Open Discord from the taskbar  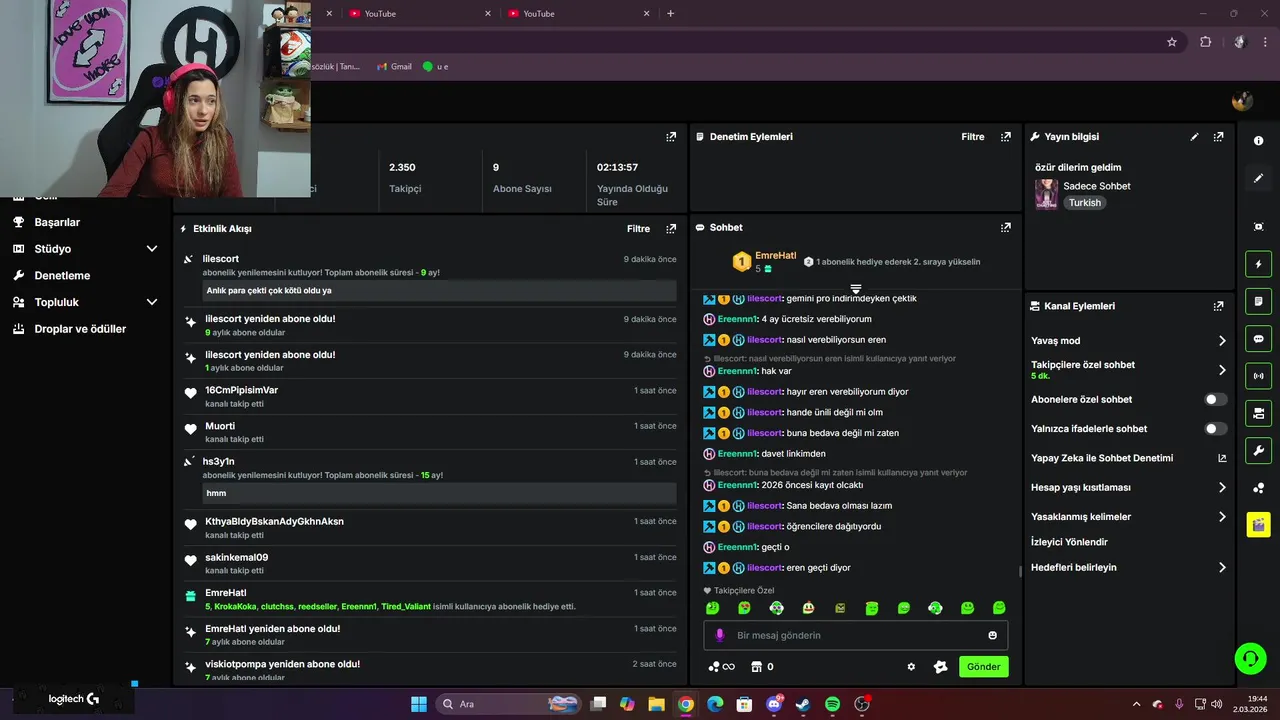pyautogui.click(x=774, y=704)
